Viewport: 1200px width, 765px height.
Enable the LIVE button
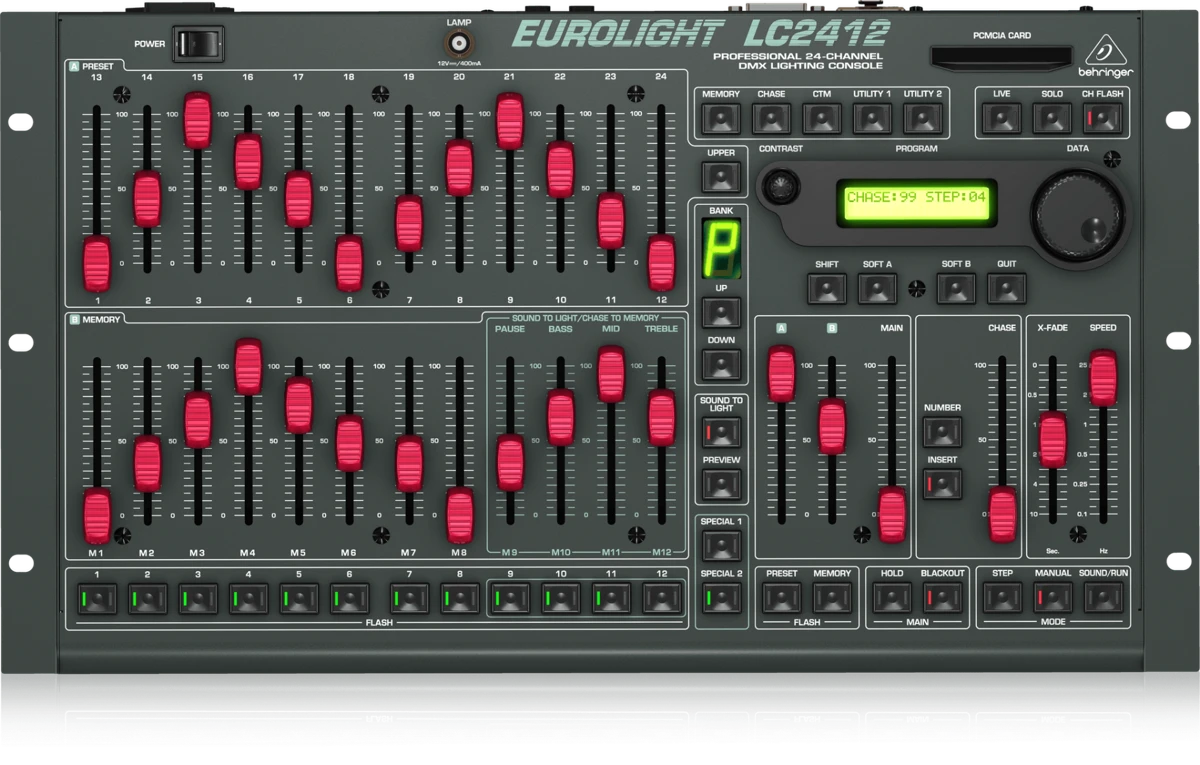(x=1001, y=118)
